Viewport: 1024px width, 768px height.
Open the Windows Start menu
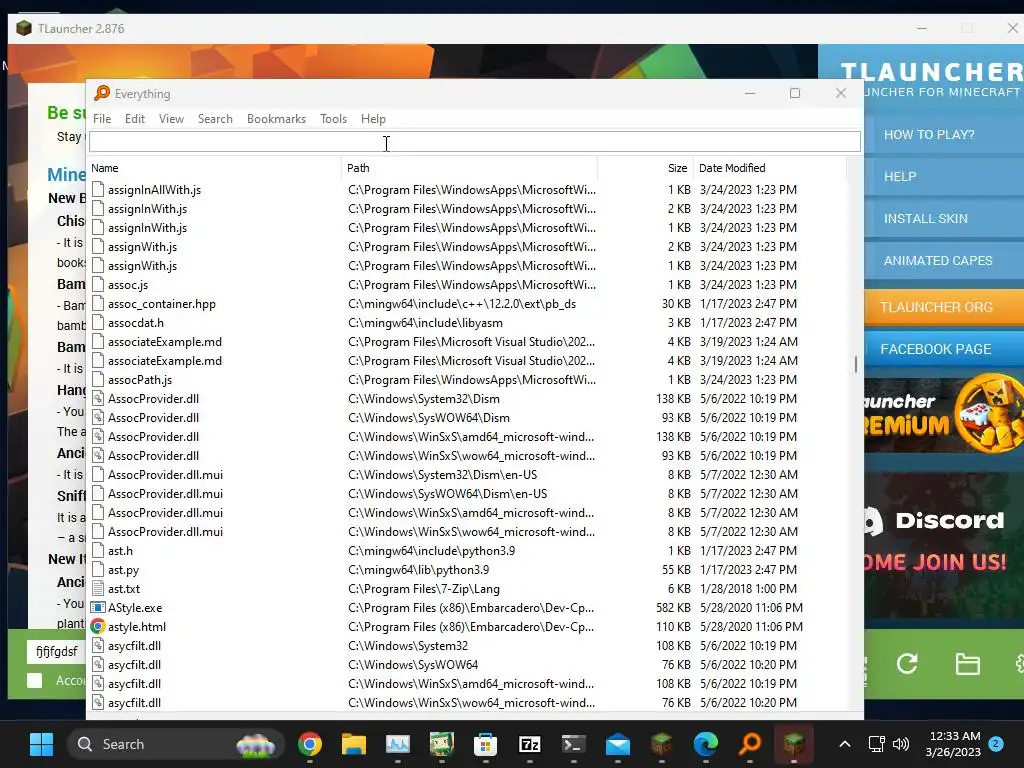pyautogui.click(x=42, y=744)
